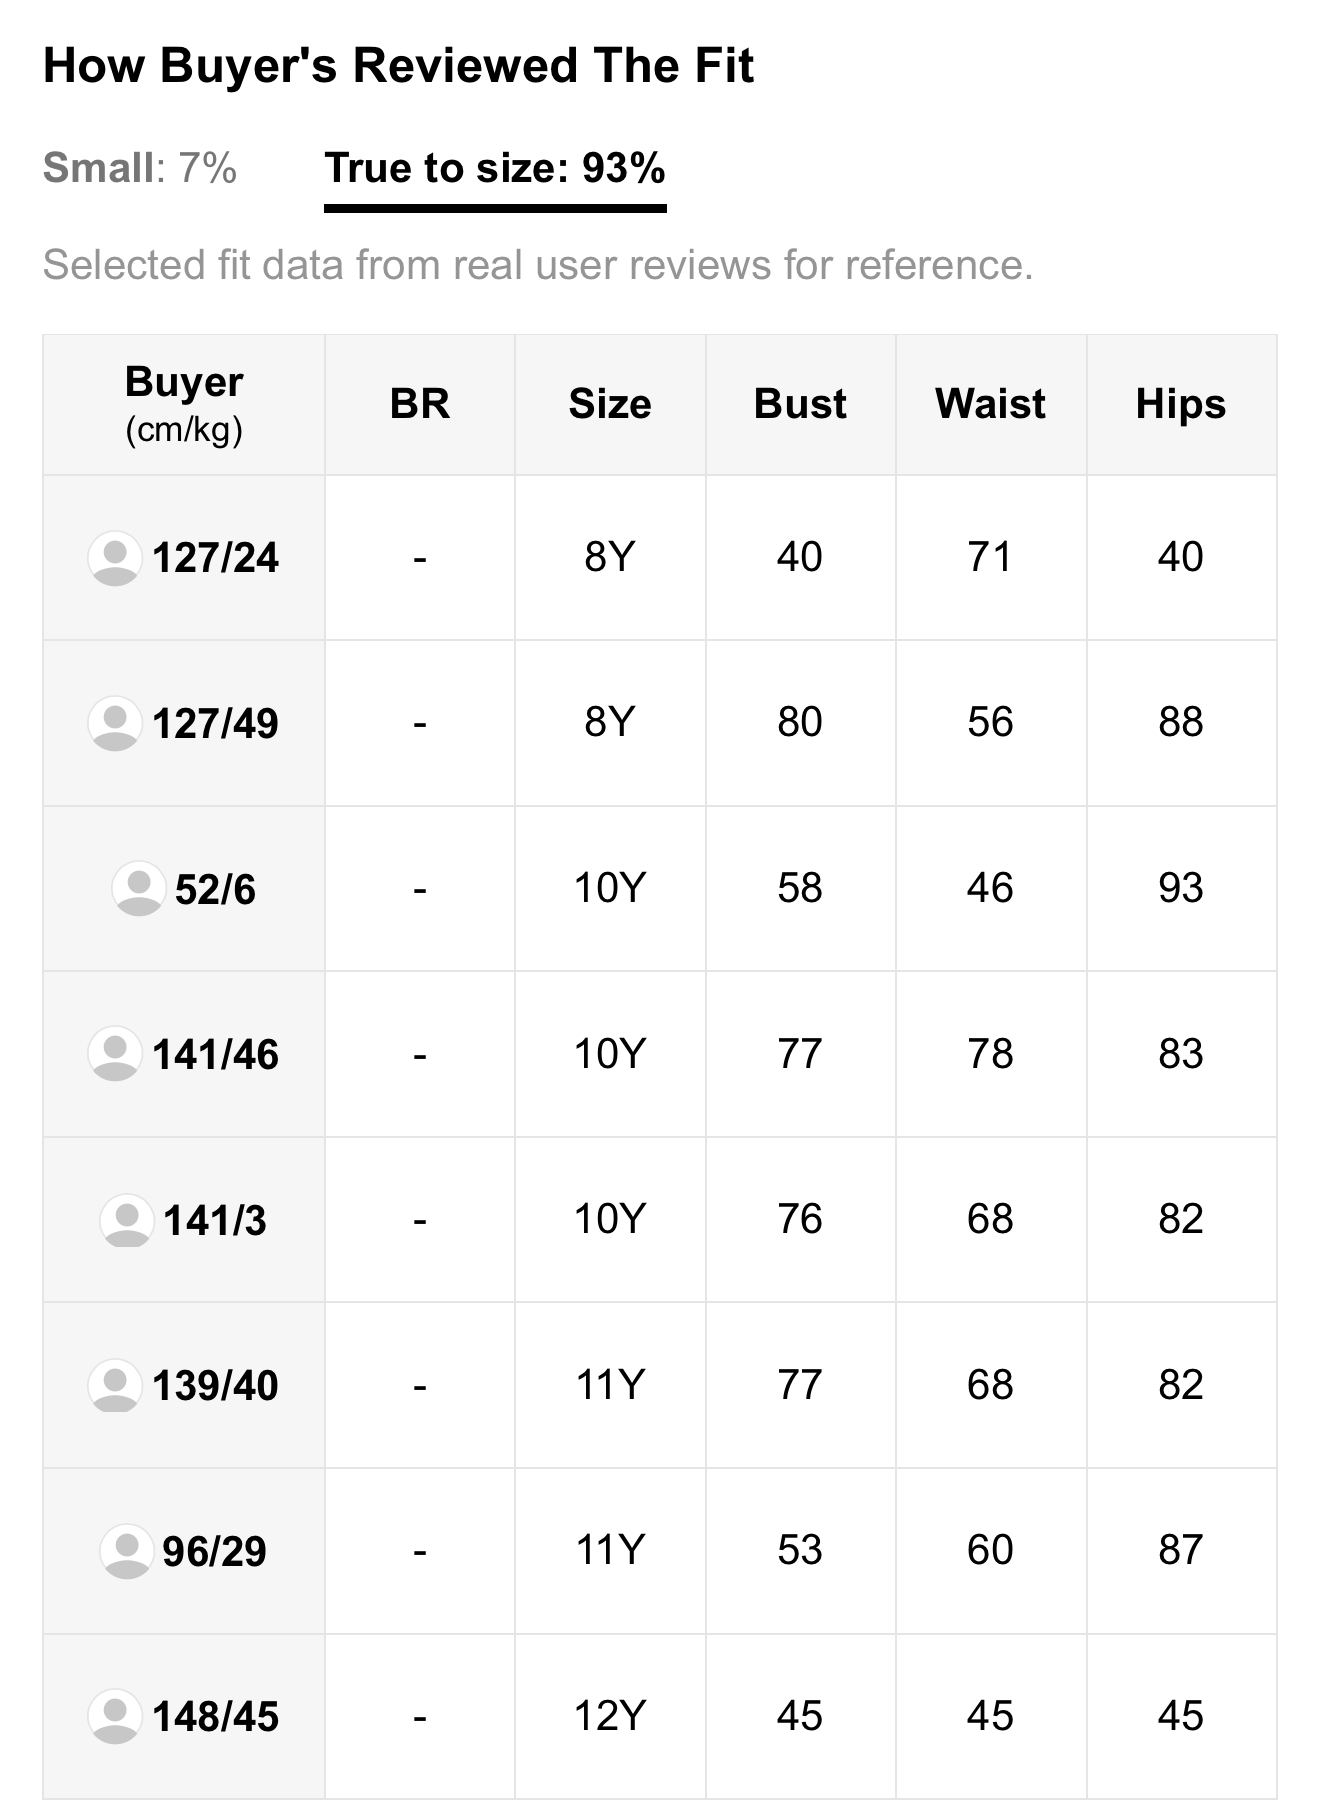Screen dimensions: 1320x1819
Task: Click avatar icon of buyer 127/49
Action: click(x=115, y=723)
